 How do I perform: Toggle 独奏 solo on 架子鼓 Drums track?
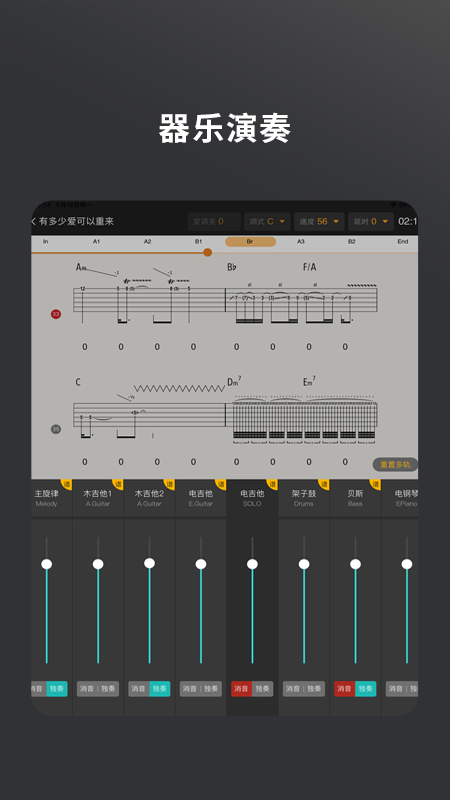pos(314,689)
